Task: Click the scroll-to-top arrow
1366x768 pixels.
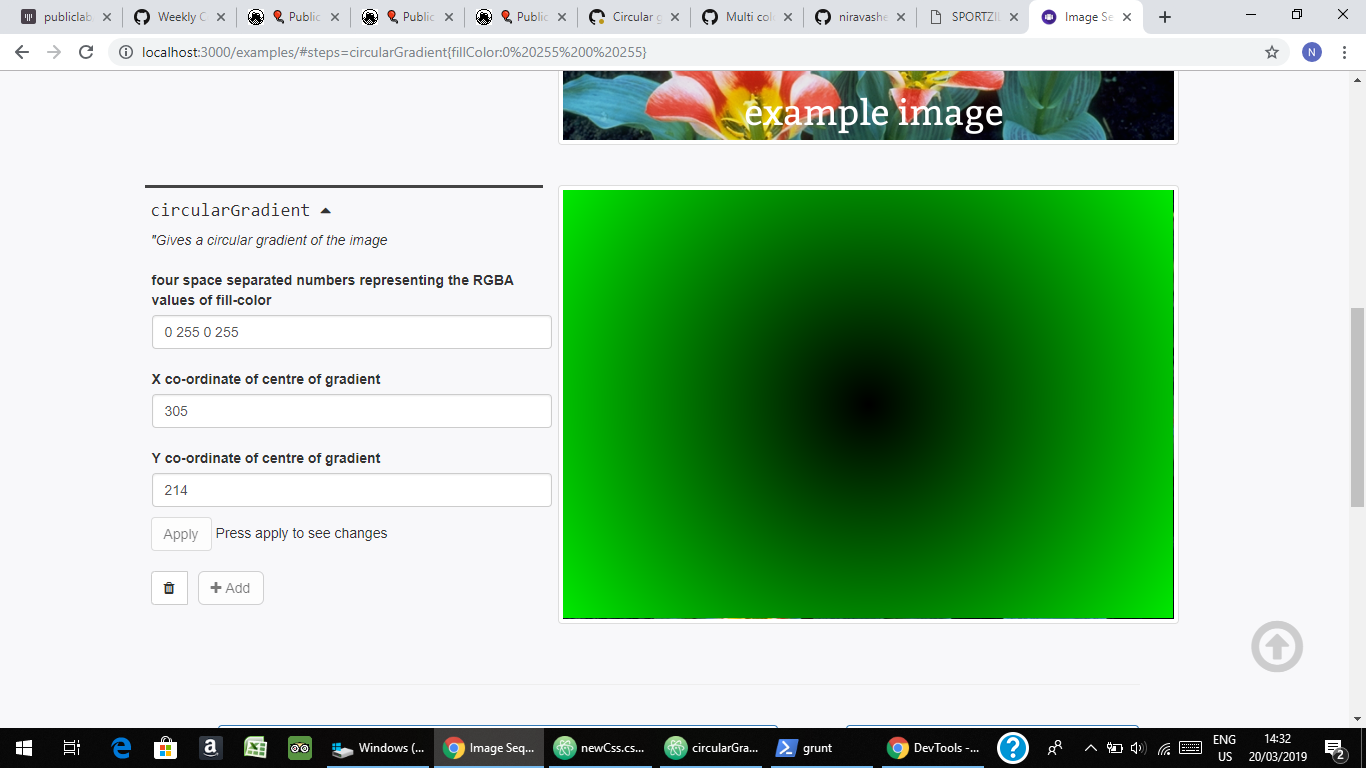Action: [x=1276, y=646]
